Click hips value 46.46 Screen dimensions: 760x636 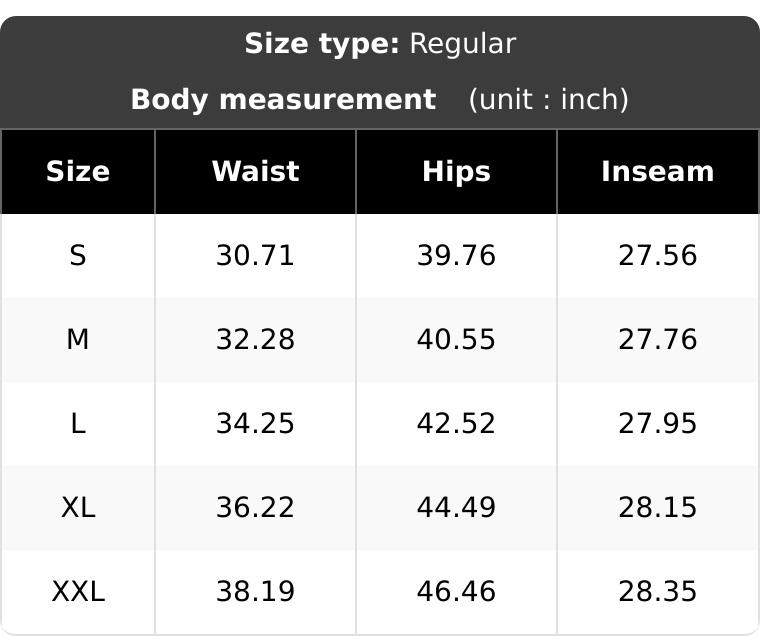coord(456,591)
